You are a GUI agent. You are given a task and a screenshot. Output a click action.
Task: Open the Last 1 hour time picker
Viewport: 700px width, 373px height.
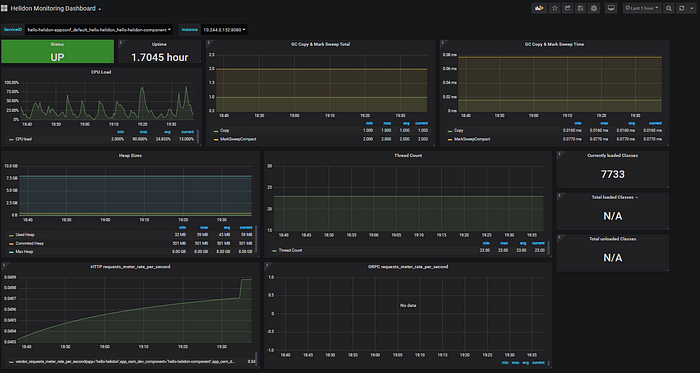642,8
